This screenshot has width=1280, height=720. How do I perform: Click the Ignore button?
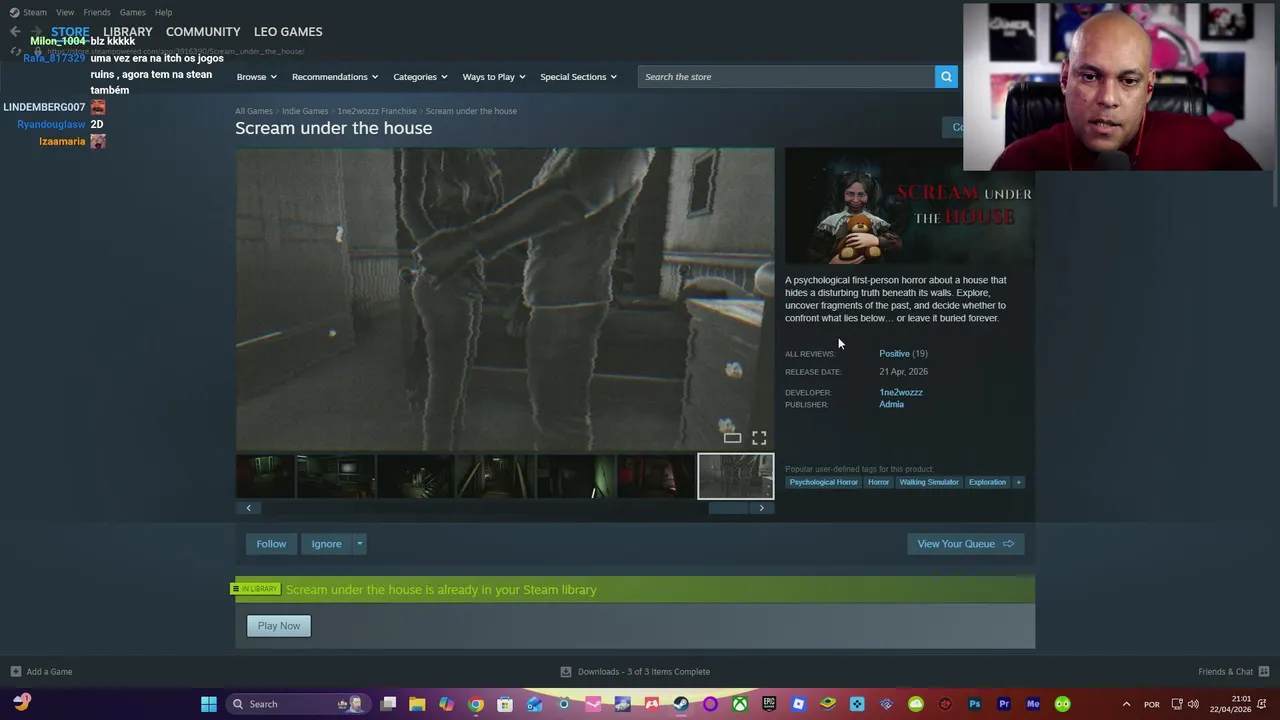[x=326, y=544]
